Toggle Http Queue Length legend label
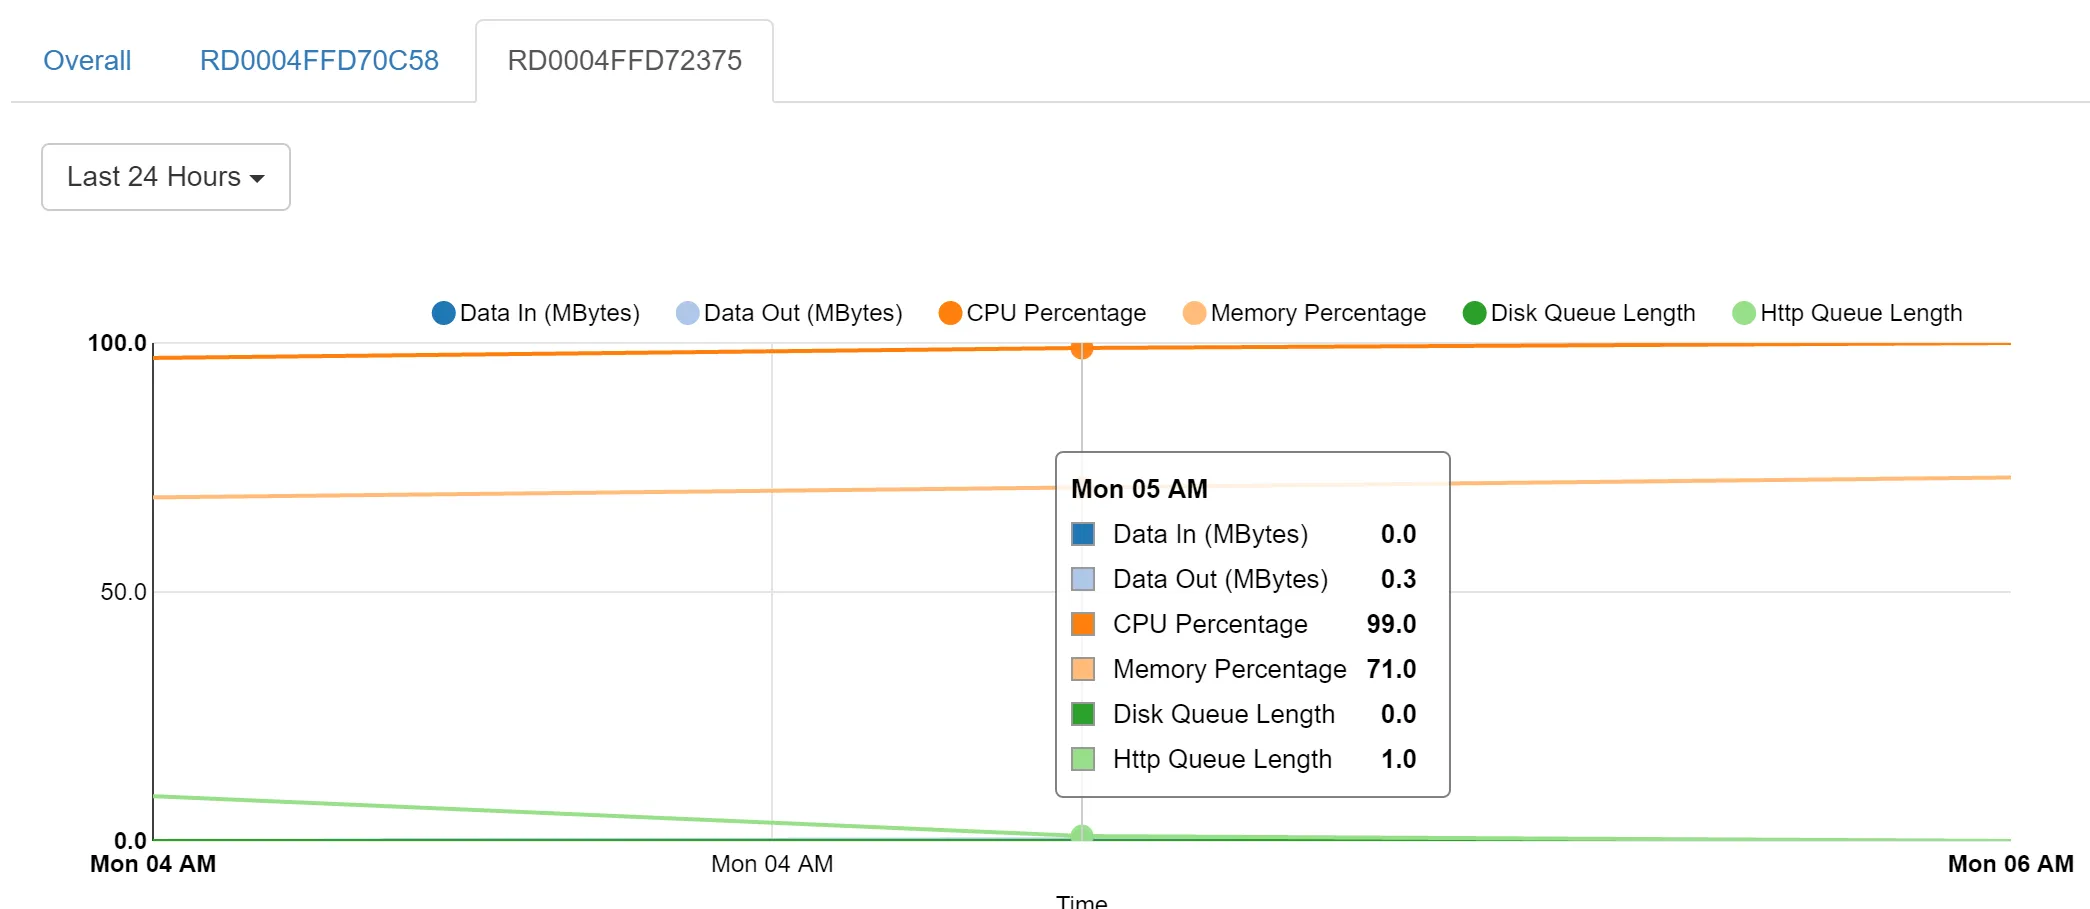The height and width of the screenshot is (909, 2090). [1860, 313]
